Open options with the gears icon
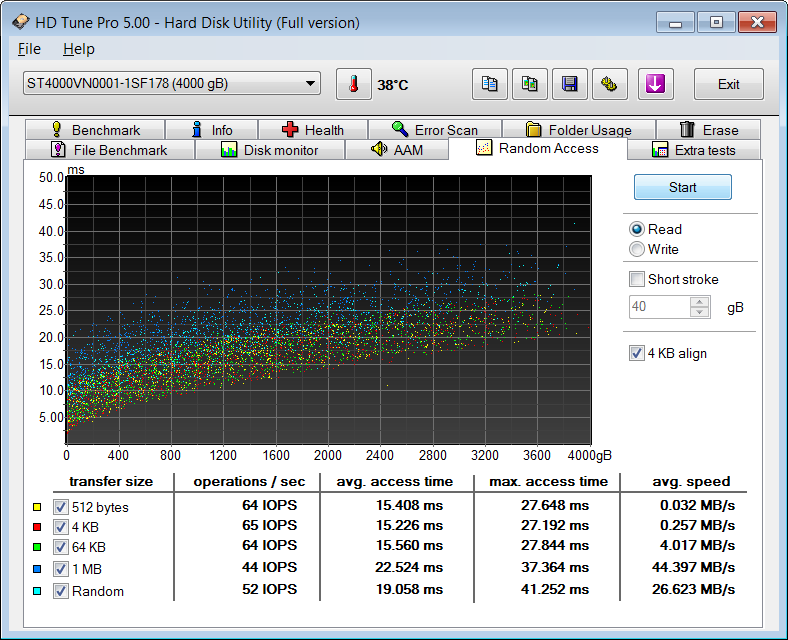Image resolution: width=788 pixels, height=640 pixels. click(x=609, y=84)
